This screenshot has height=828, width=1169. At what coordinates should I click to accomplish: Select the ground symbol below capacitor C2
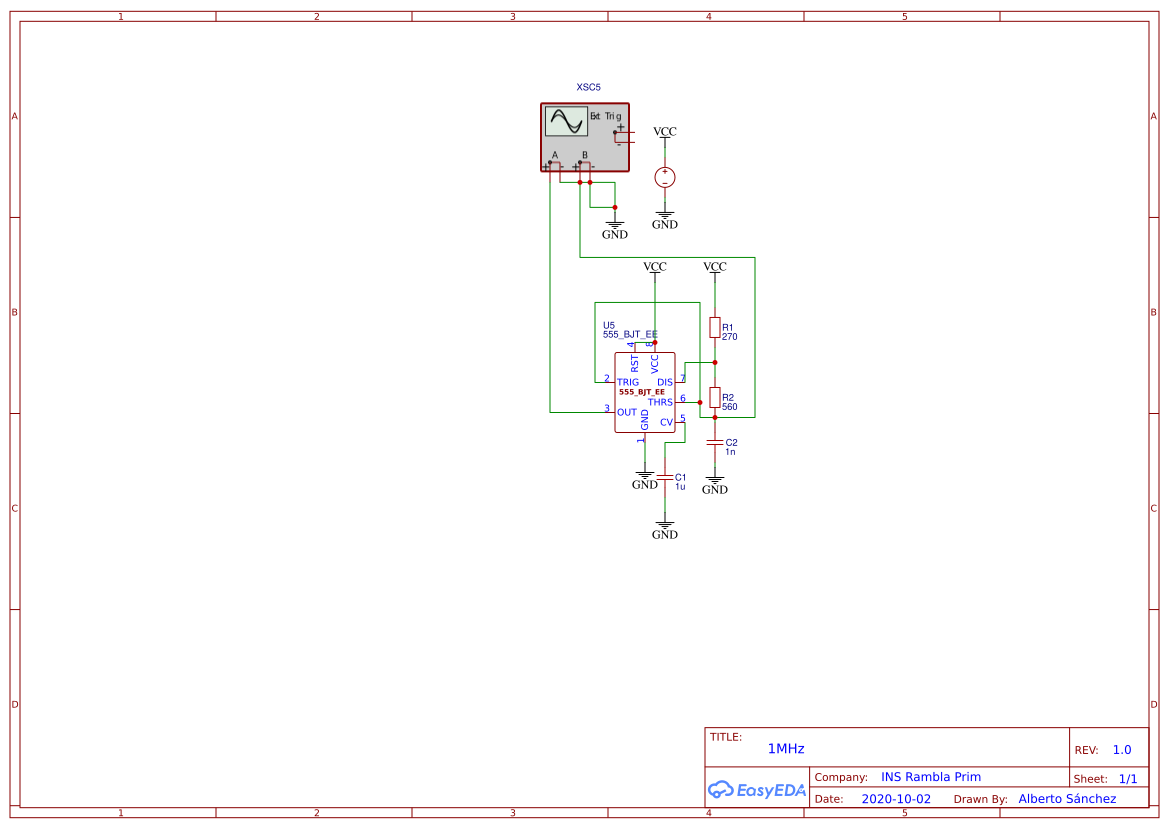(714, 484)
